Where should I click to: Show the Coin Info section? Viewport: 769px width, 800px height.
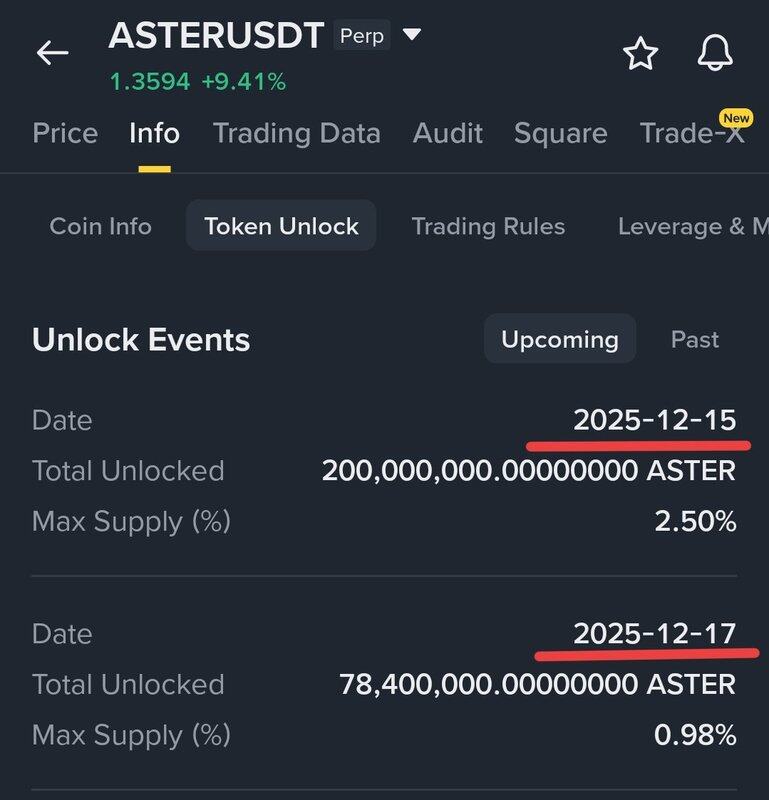click(x=100, y=226)
